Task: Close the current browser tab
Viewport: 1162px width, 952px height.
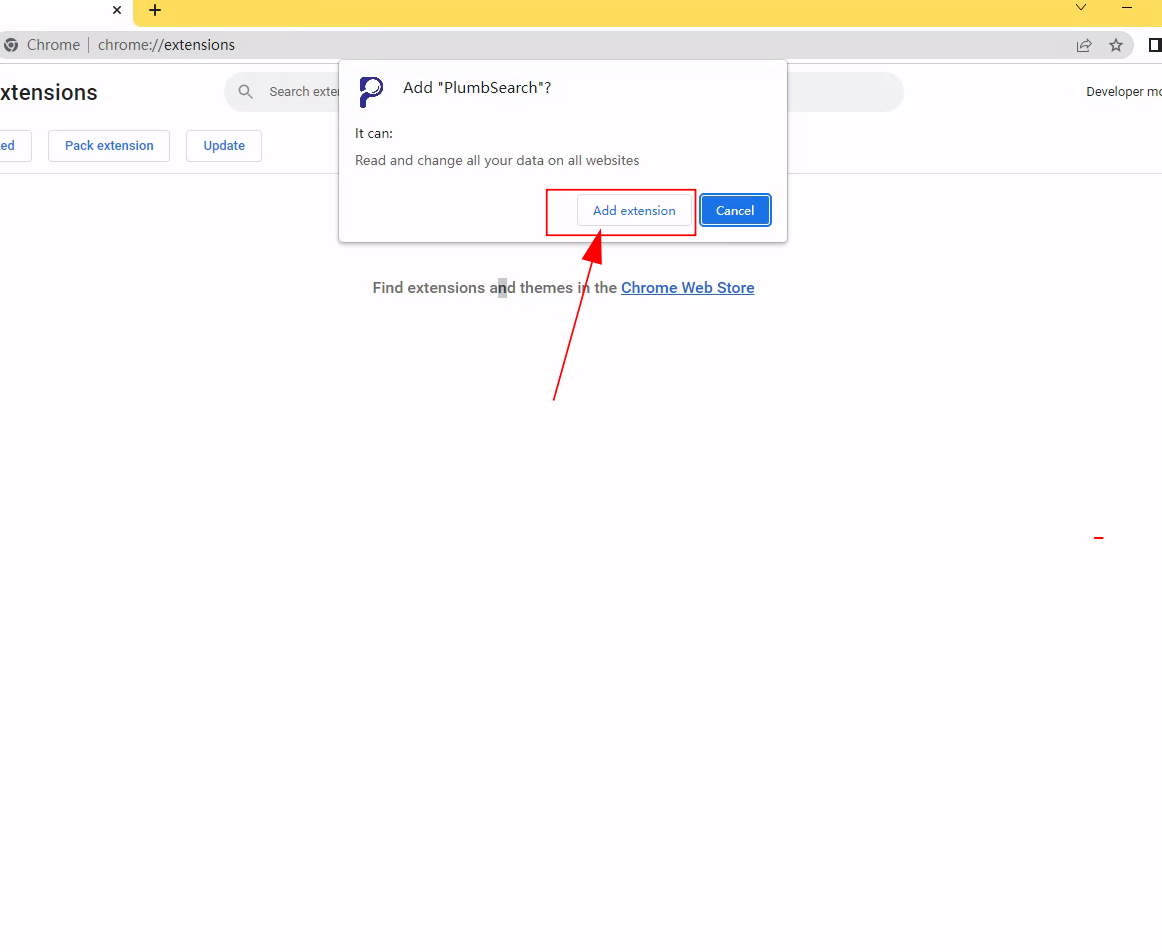Action: point(117,11)
